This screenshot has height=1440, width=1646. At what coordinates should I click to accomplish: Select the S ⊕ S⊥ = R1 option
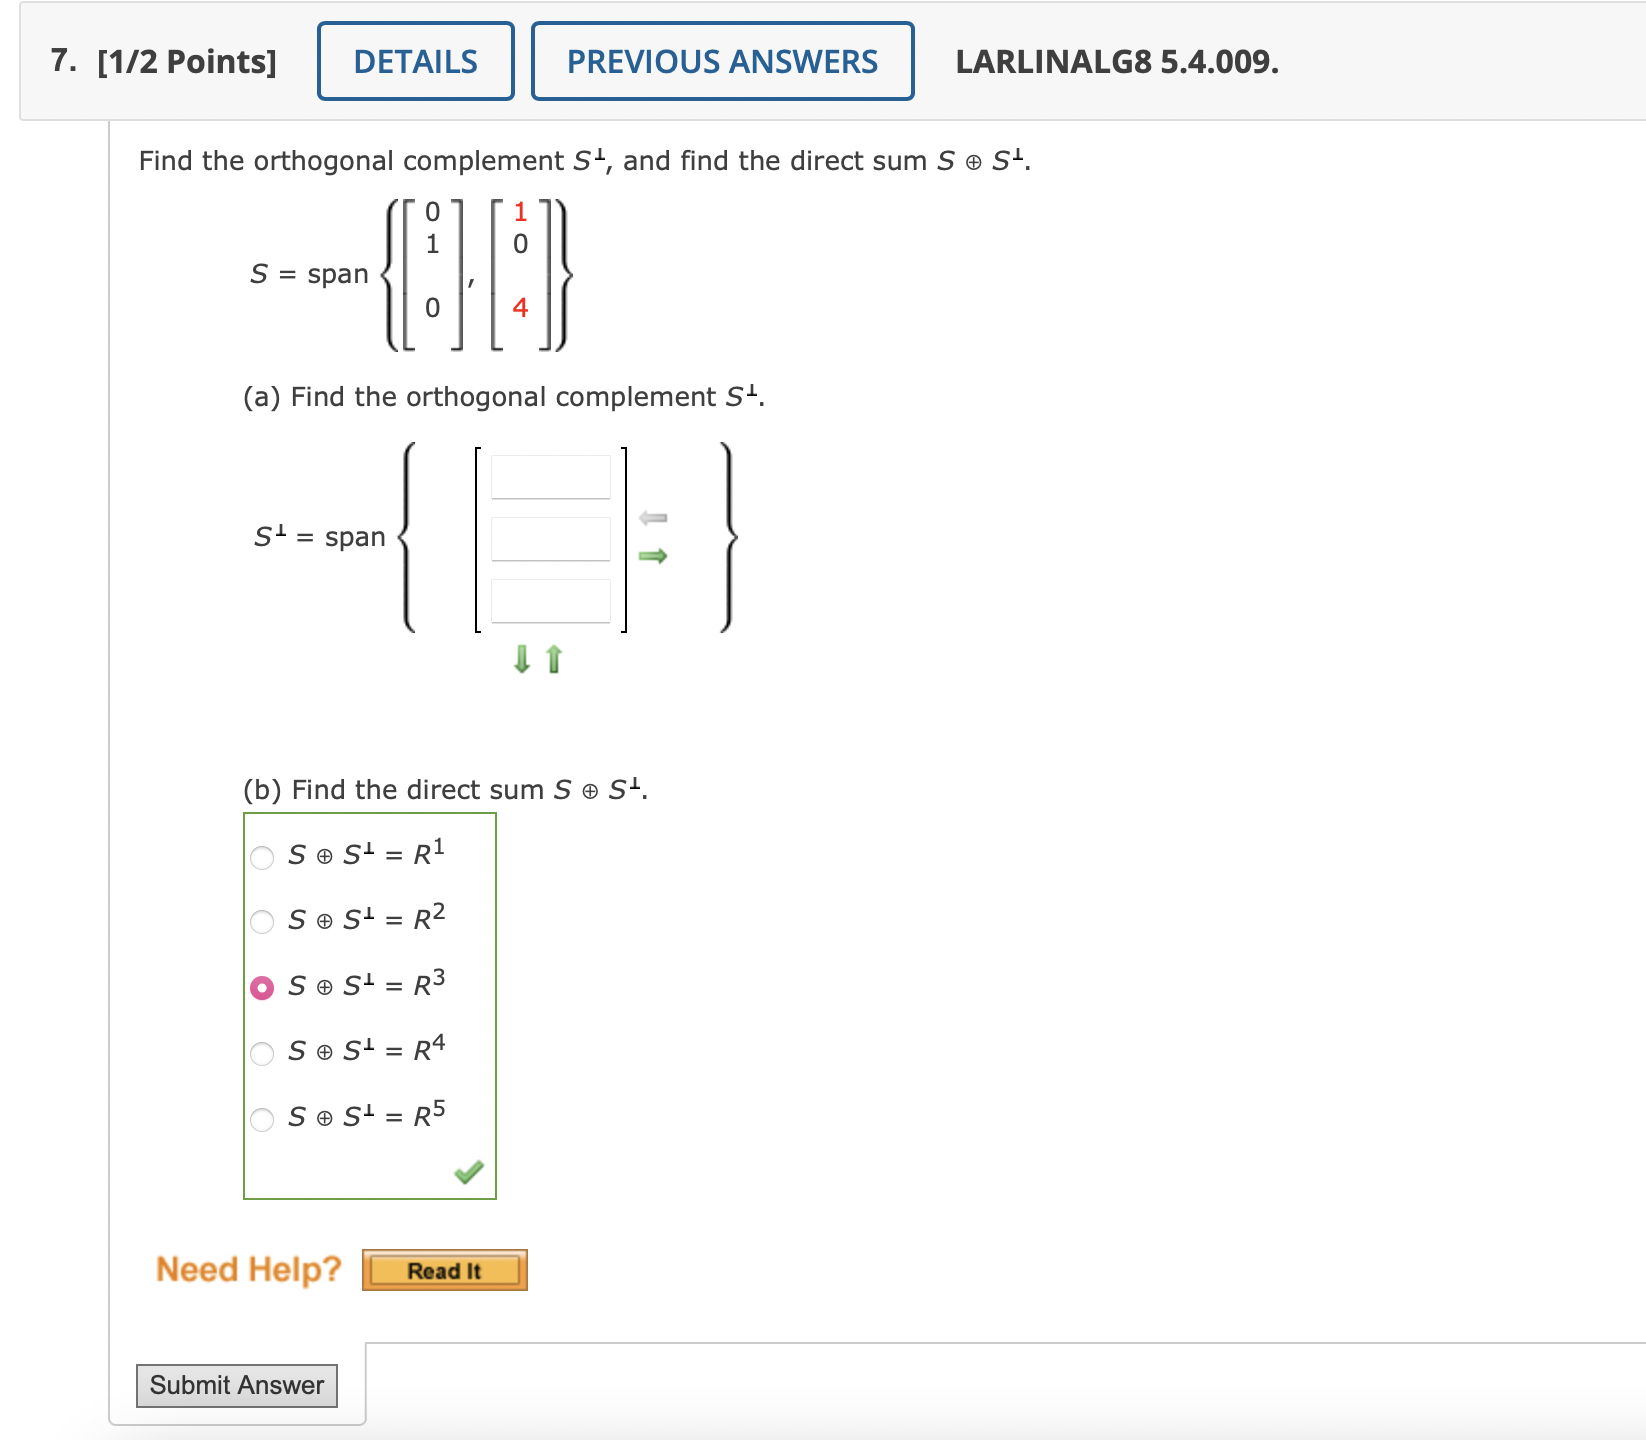pos(263,857)
